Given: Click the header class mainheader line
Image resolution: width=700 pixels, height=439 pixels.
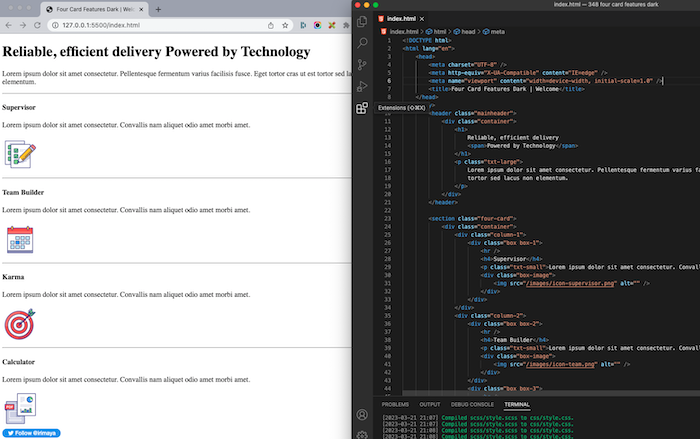Looking at the screenshot, I should (x=472, y=113).
